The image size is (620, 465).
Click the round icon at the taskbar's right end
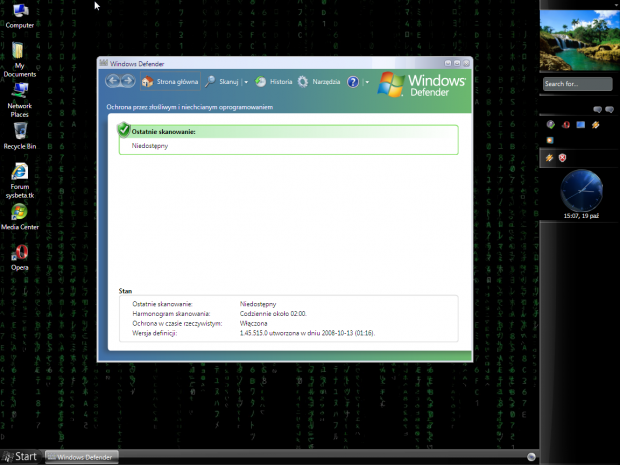(531, 457)
